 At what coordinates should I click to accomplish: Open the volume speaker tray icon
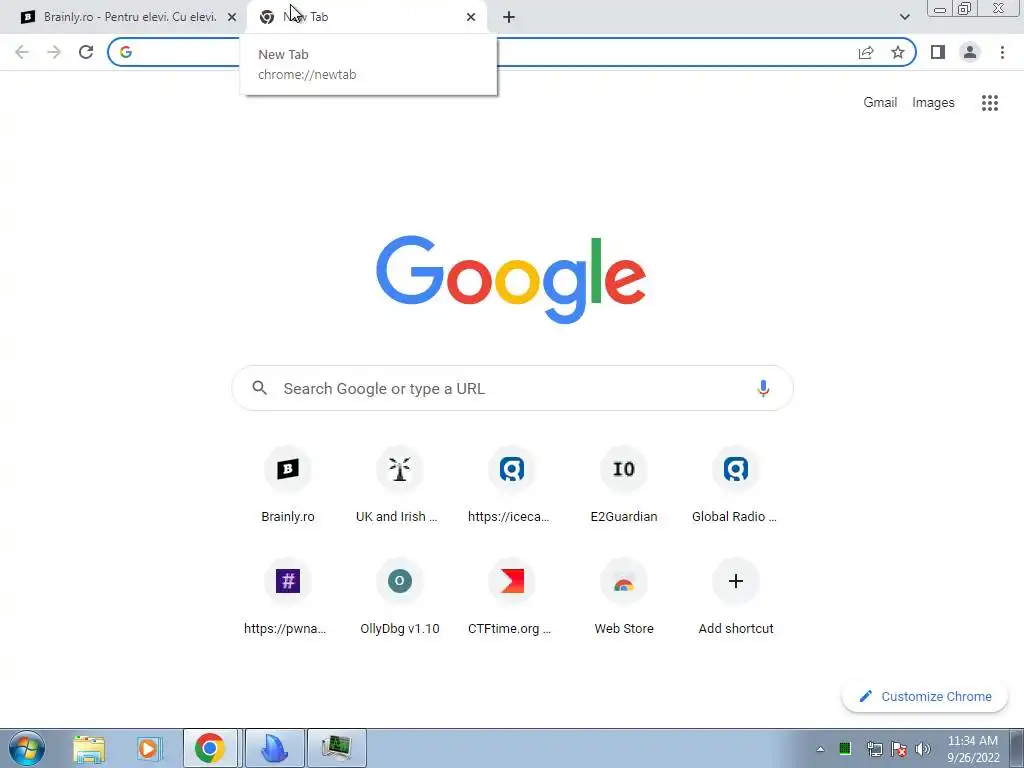pos(923,749)
